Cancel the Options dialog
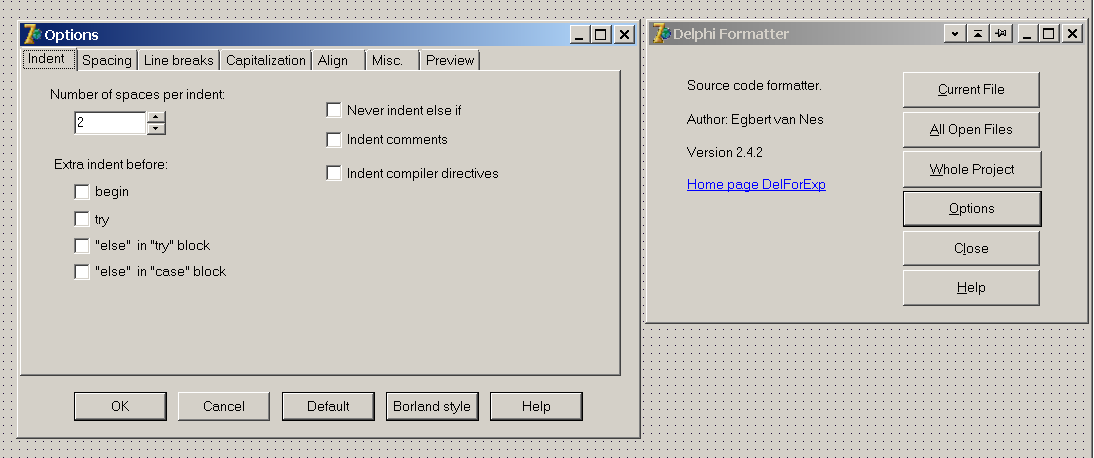 [x=223, y=406]
